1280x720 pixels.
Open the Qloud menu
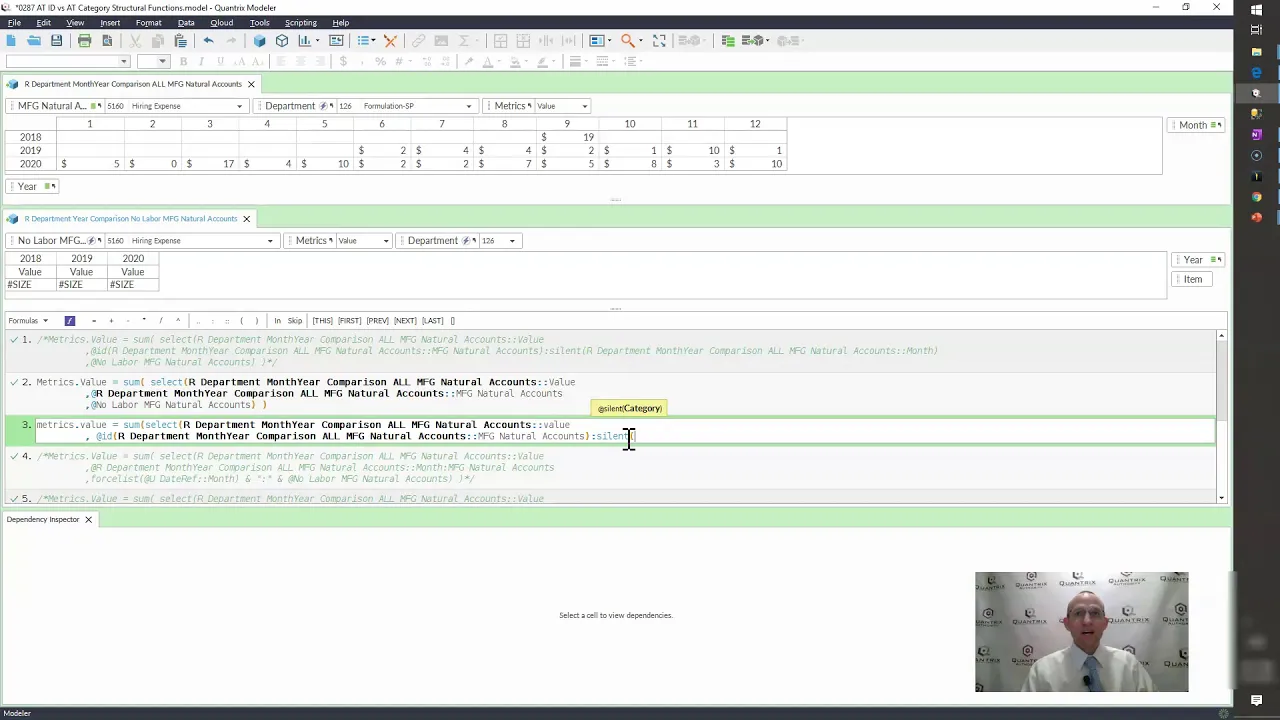coord(221,22)
